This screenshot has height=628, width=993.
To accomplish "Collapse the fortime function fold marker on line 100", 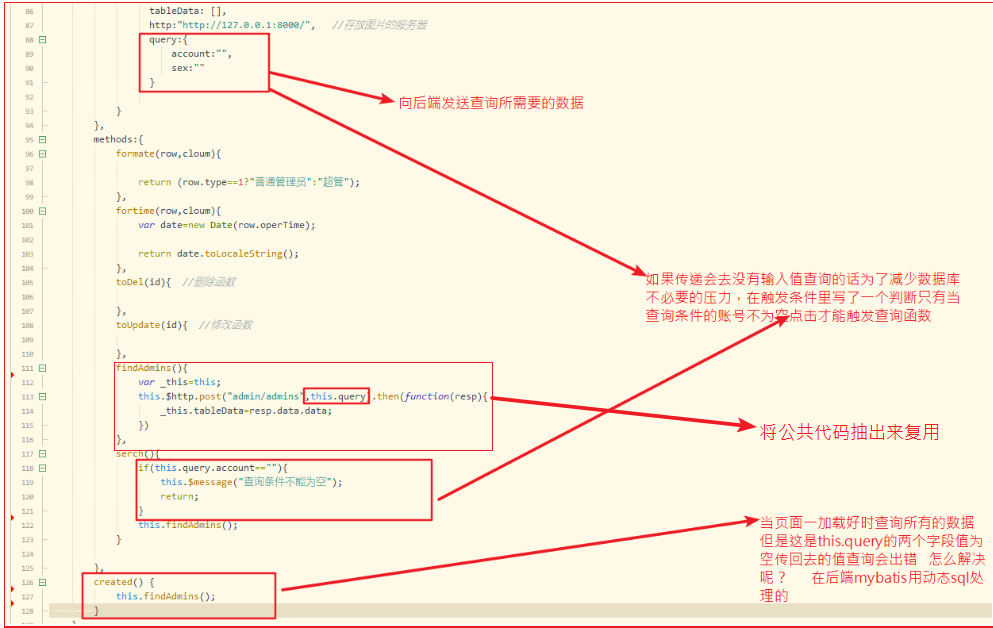I will click(42, 211).
